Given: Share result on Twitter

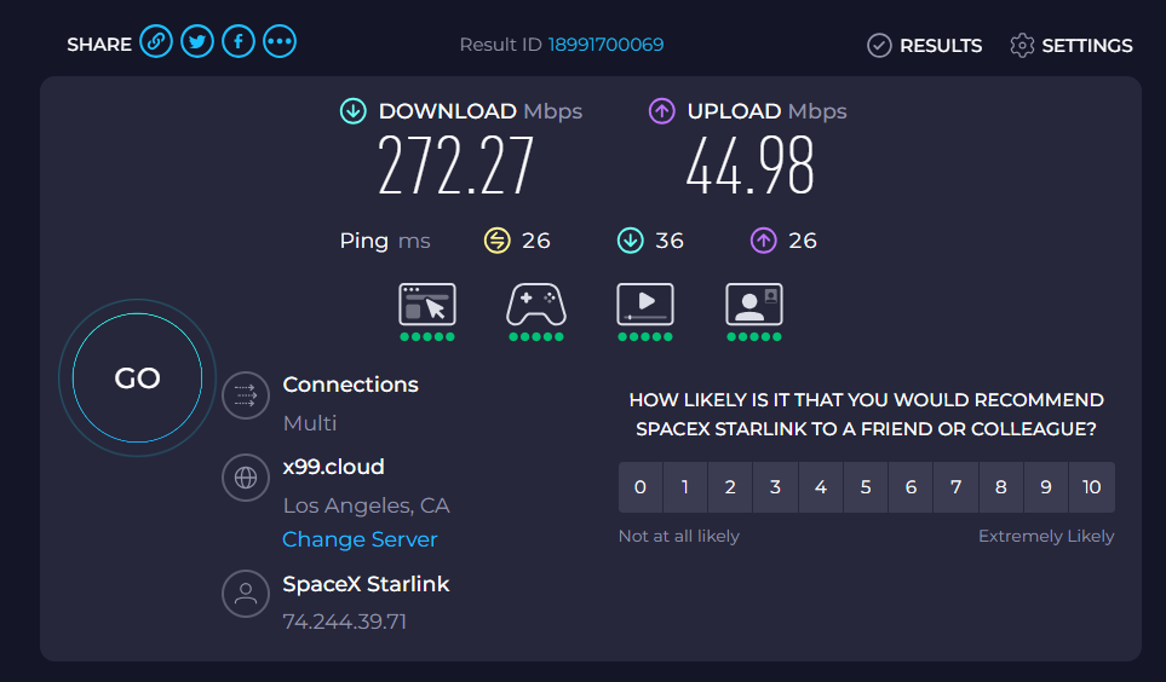Looking at the screenshot, I should tap(197, 42).
